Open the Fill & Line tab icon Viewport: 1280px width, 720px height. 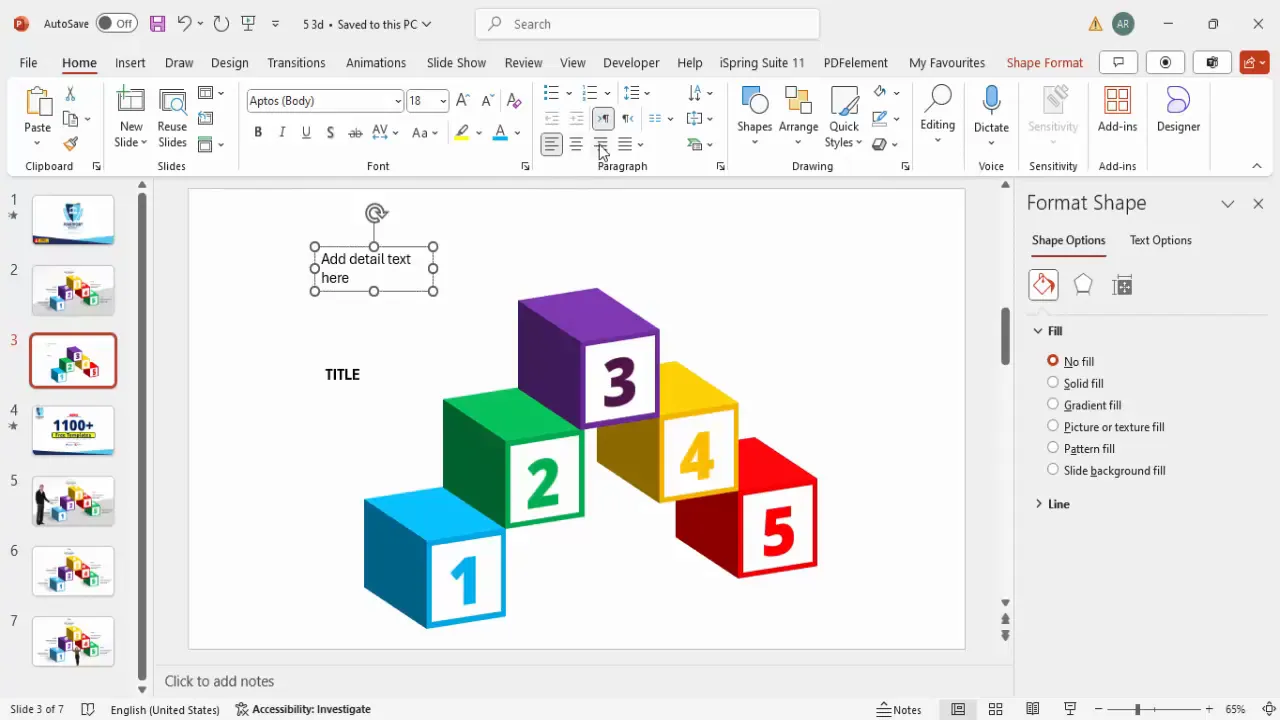(x=1043, y=285)
